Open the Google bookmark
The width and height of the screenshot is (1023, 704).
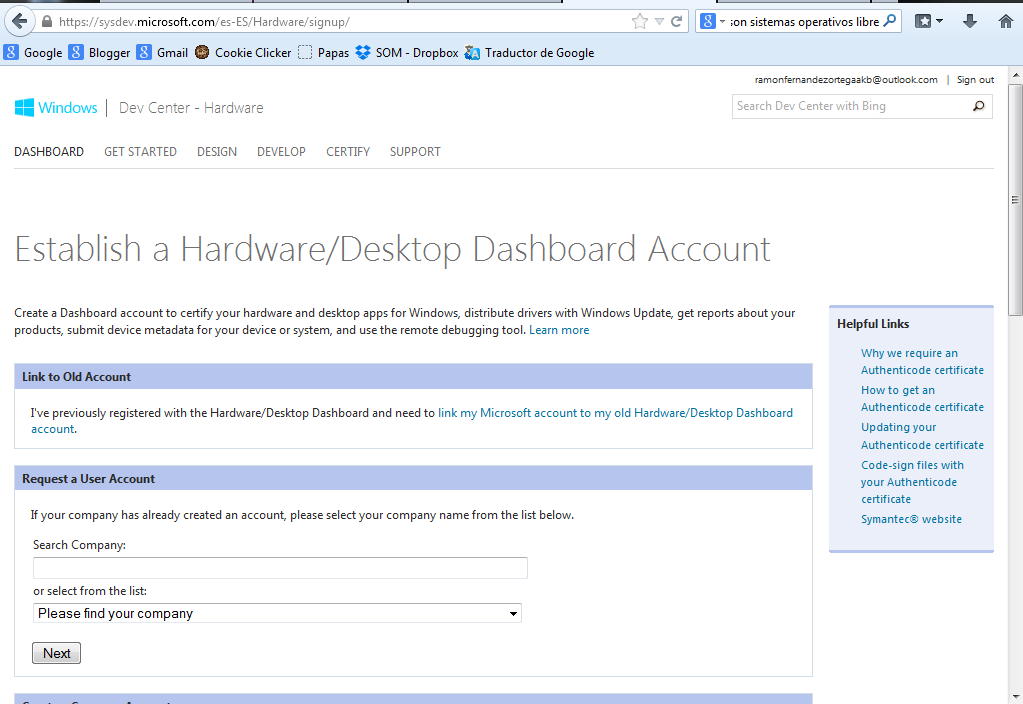point(33,53)
